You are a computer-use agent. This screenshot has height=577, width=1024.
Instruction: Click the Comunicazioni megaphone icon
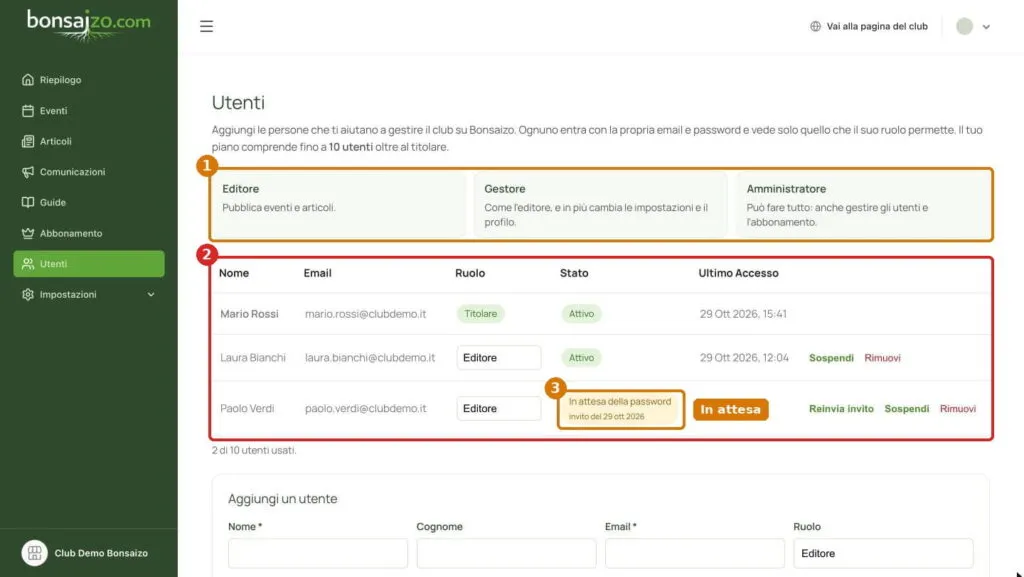coord(27,172)
